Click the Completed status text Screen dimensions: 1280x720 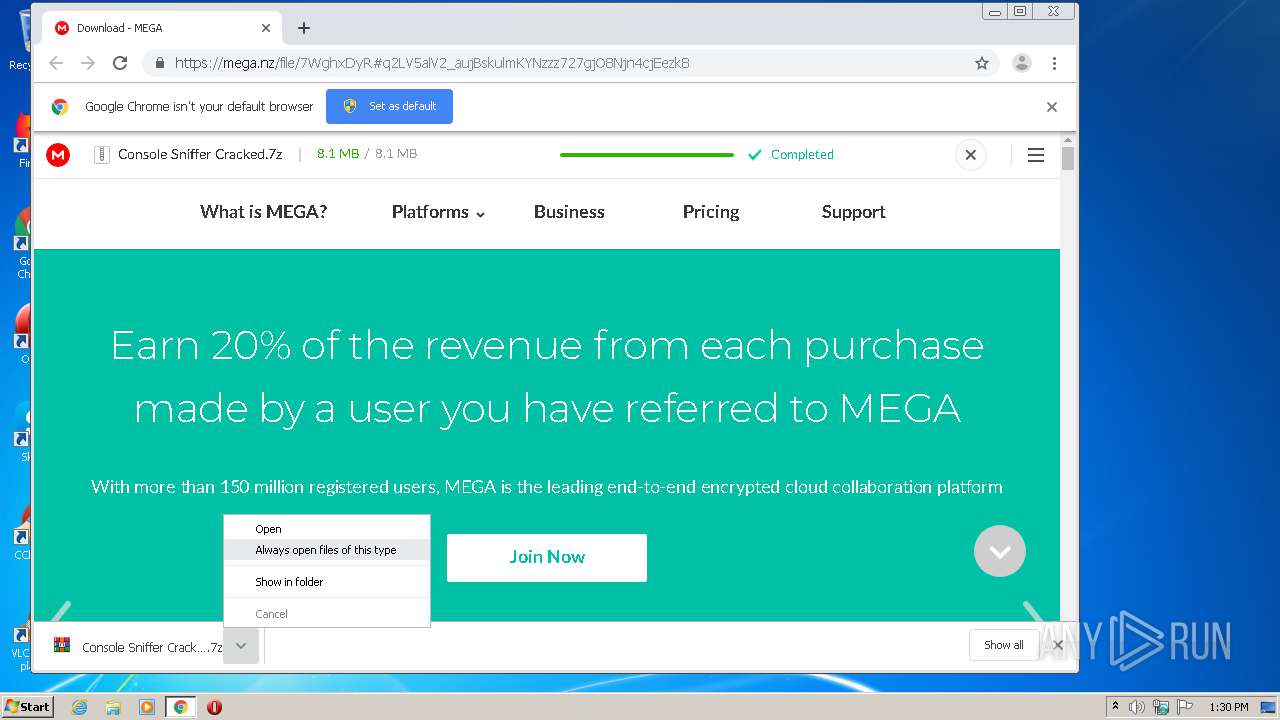tap(802, 155)
